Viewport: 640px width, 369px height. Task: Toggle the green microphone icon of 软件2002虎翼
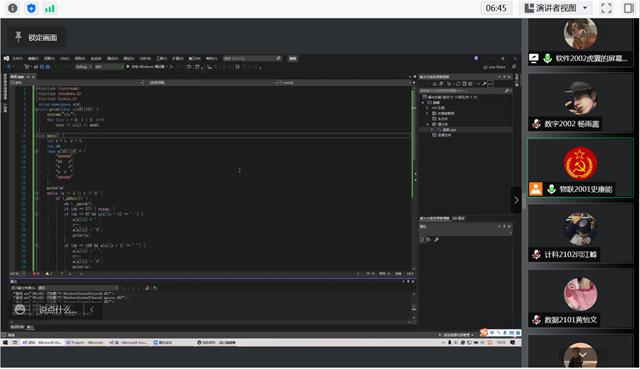[x=547, y=58]
